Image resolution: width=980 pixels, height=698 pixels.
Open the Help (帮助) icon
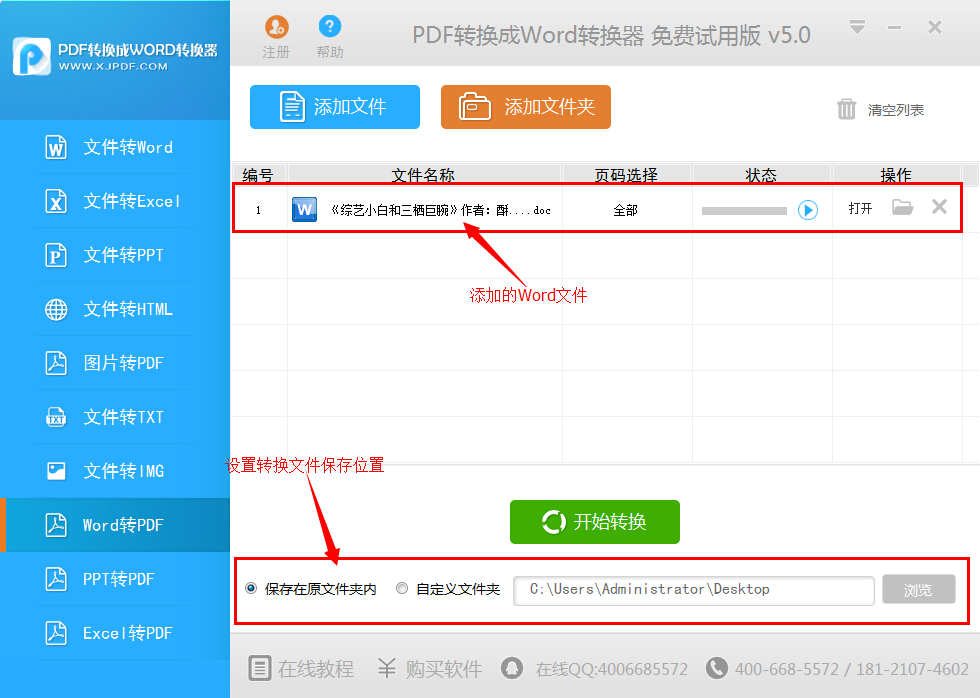click(x=329, y=27)
